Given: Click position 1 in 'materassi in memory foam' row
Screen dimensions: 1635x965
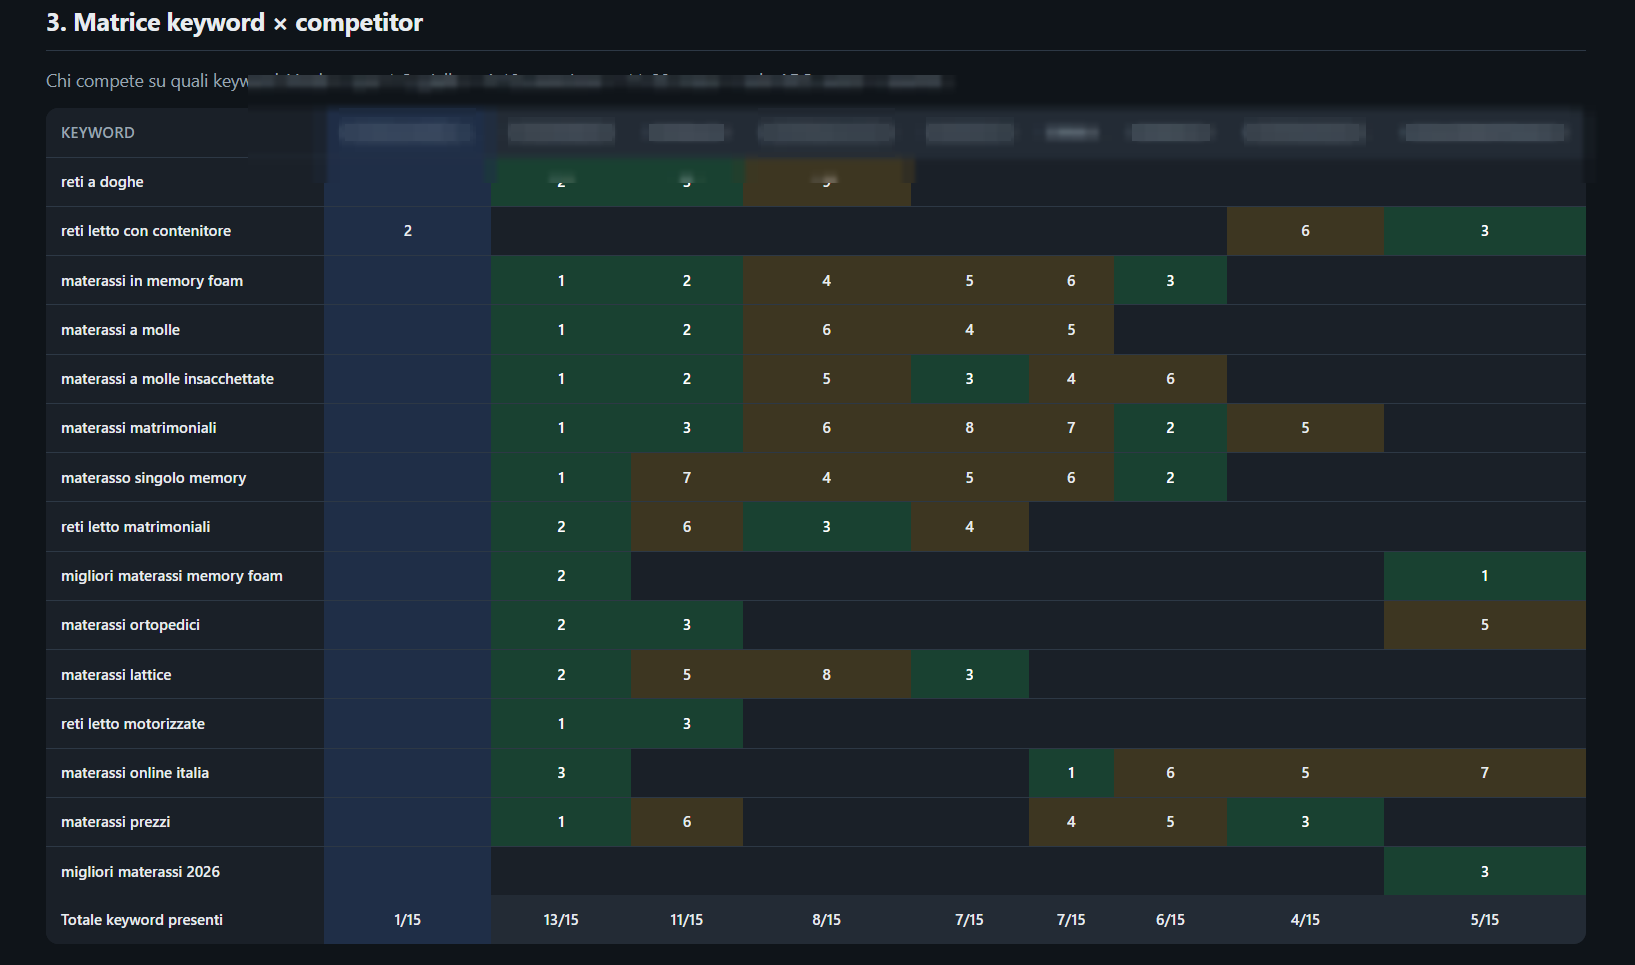Looking at the screenshot, I should [x=561, y=281].
